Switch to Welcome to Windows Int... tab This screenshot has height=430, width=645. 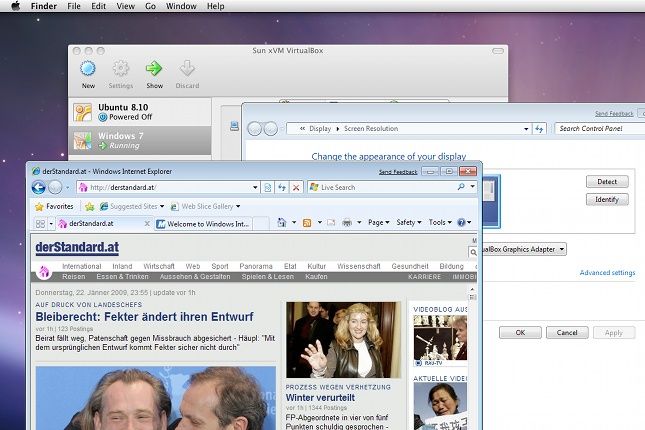(x=204, y=224)
